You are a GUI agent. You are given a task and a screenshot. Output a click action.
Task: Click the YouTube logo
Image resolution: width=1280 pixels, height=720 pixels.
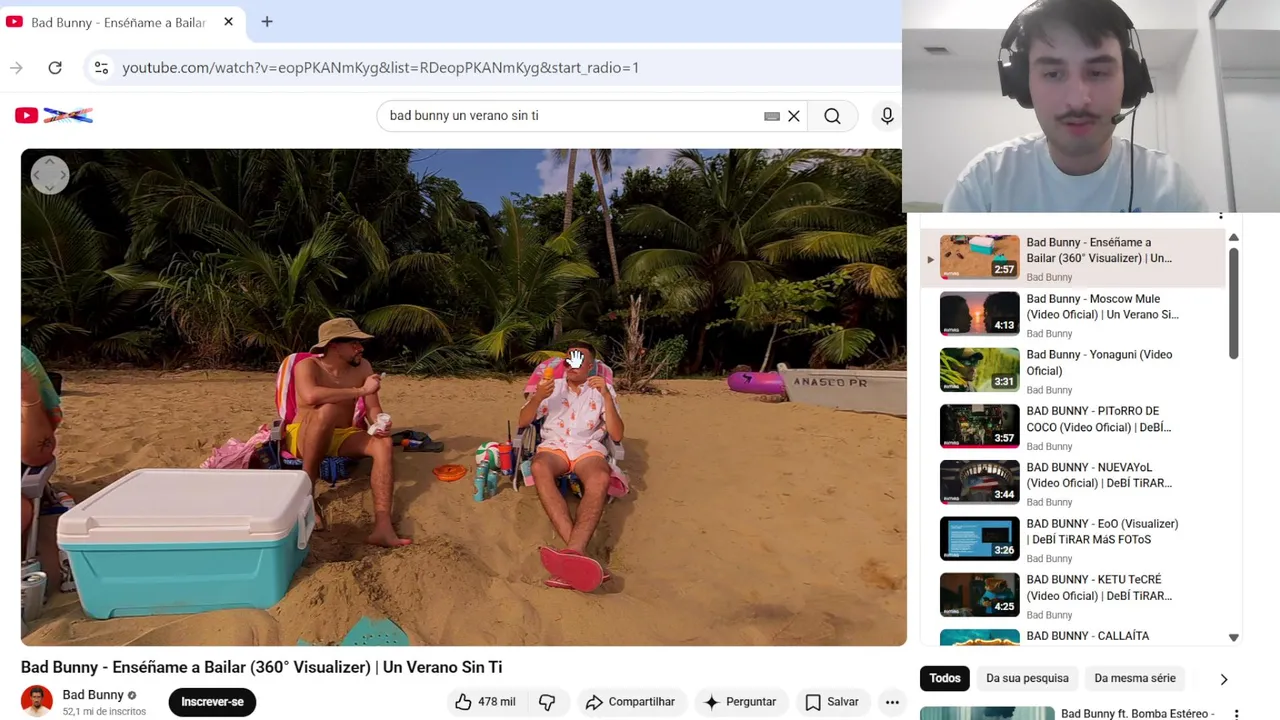[54, 116]
